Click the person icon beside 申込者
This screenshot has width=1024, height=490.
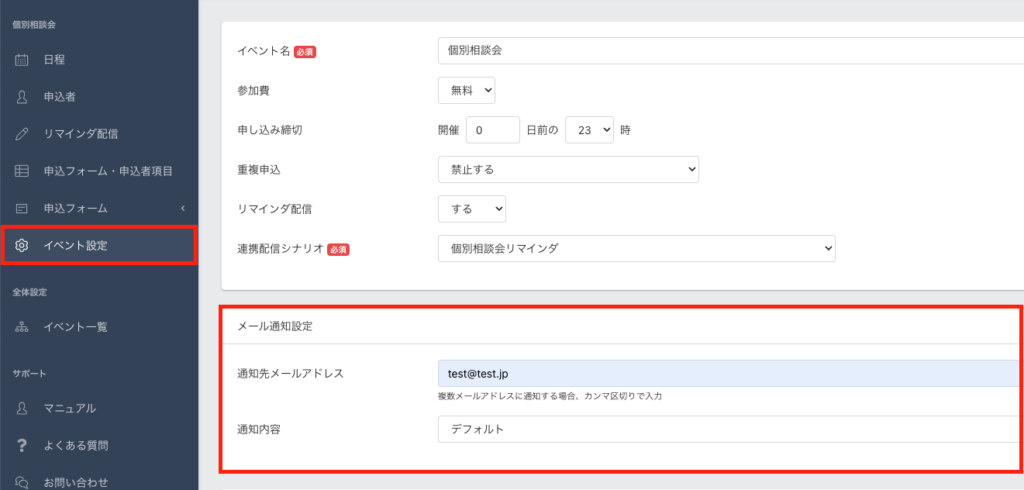click(22, 97)
